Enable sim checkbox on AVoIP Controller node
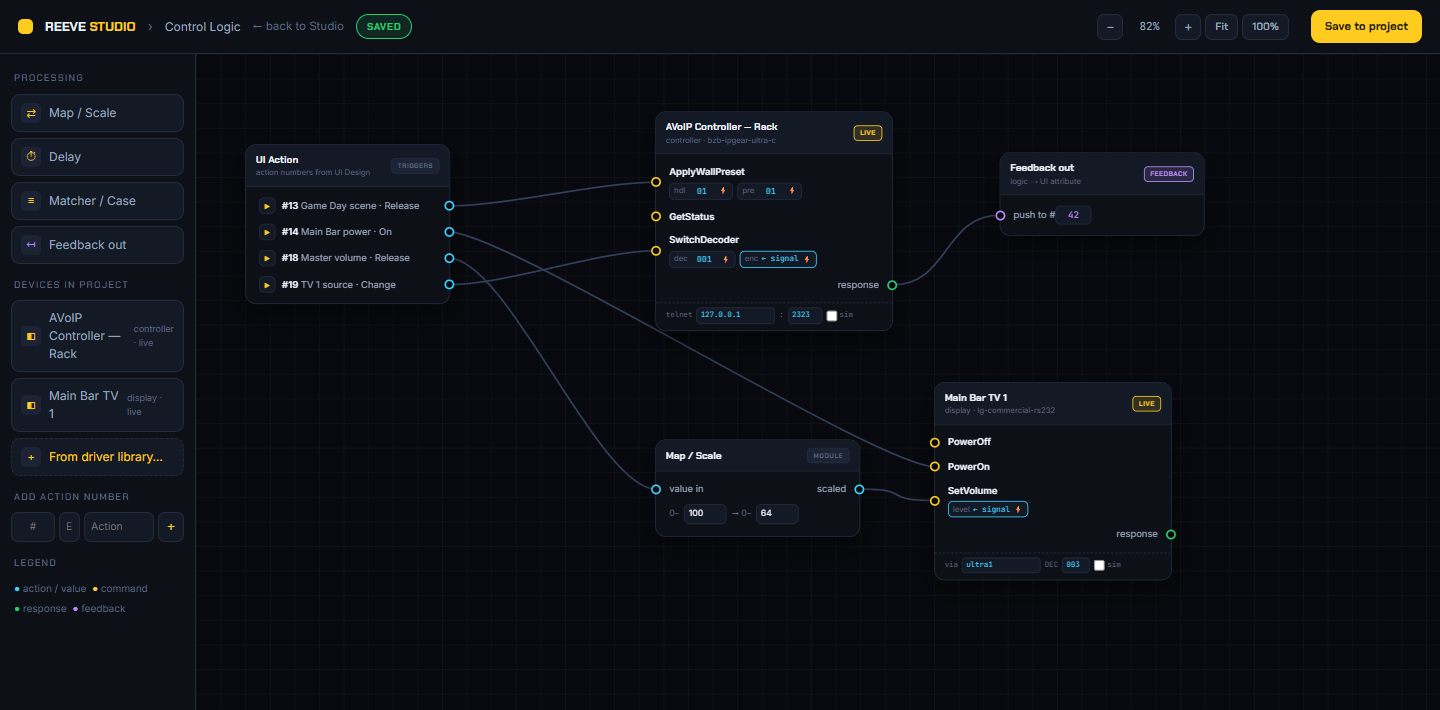Screen dimensions: 1440x710 pyautogui.click(x=832, y=316)
